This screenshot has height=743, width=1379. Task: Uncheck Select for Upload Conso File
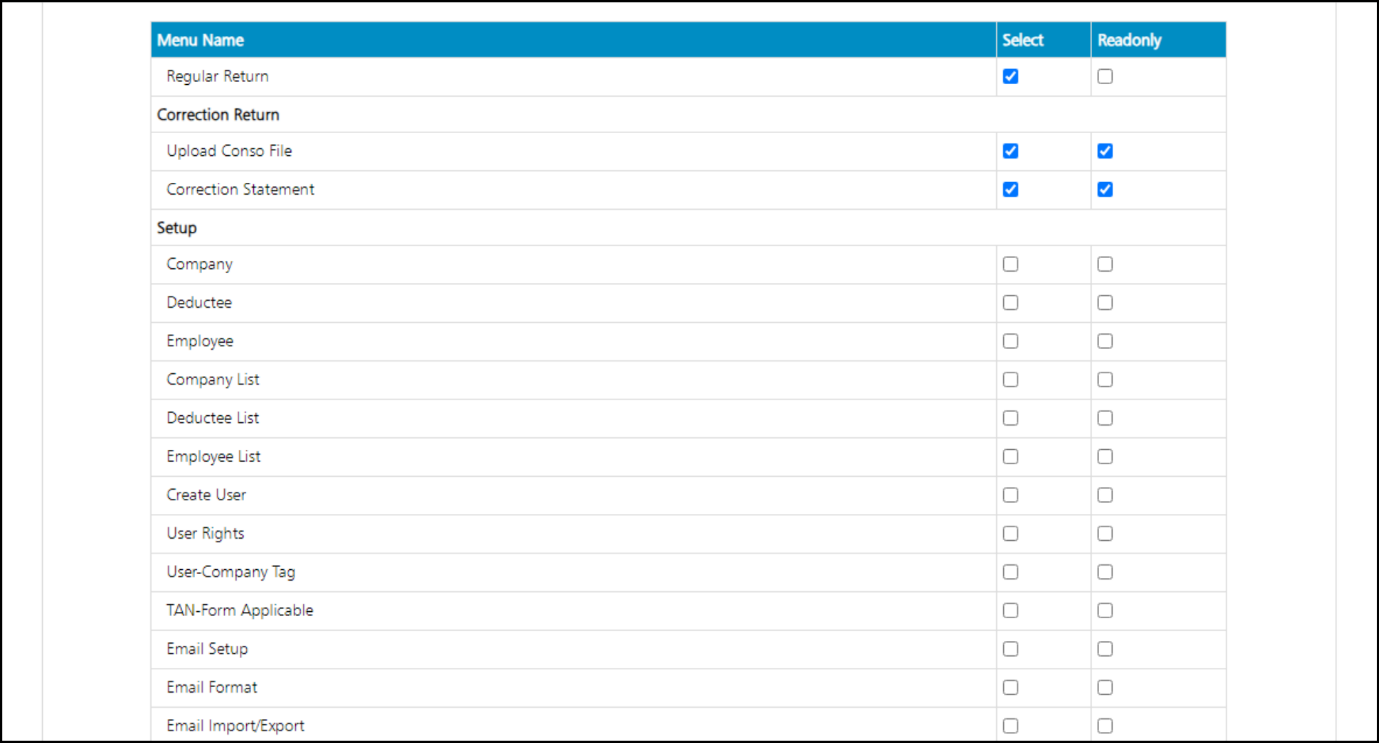[1010, 151]
